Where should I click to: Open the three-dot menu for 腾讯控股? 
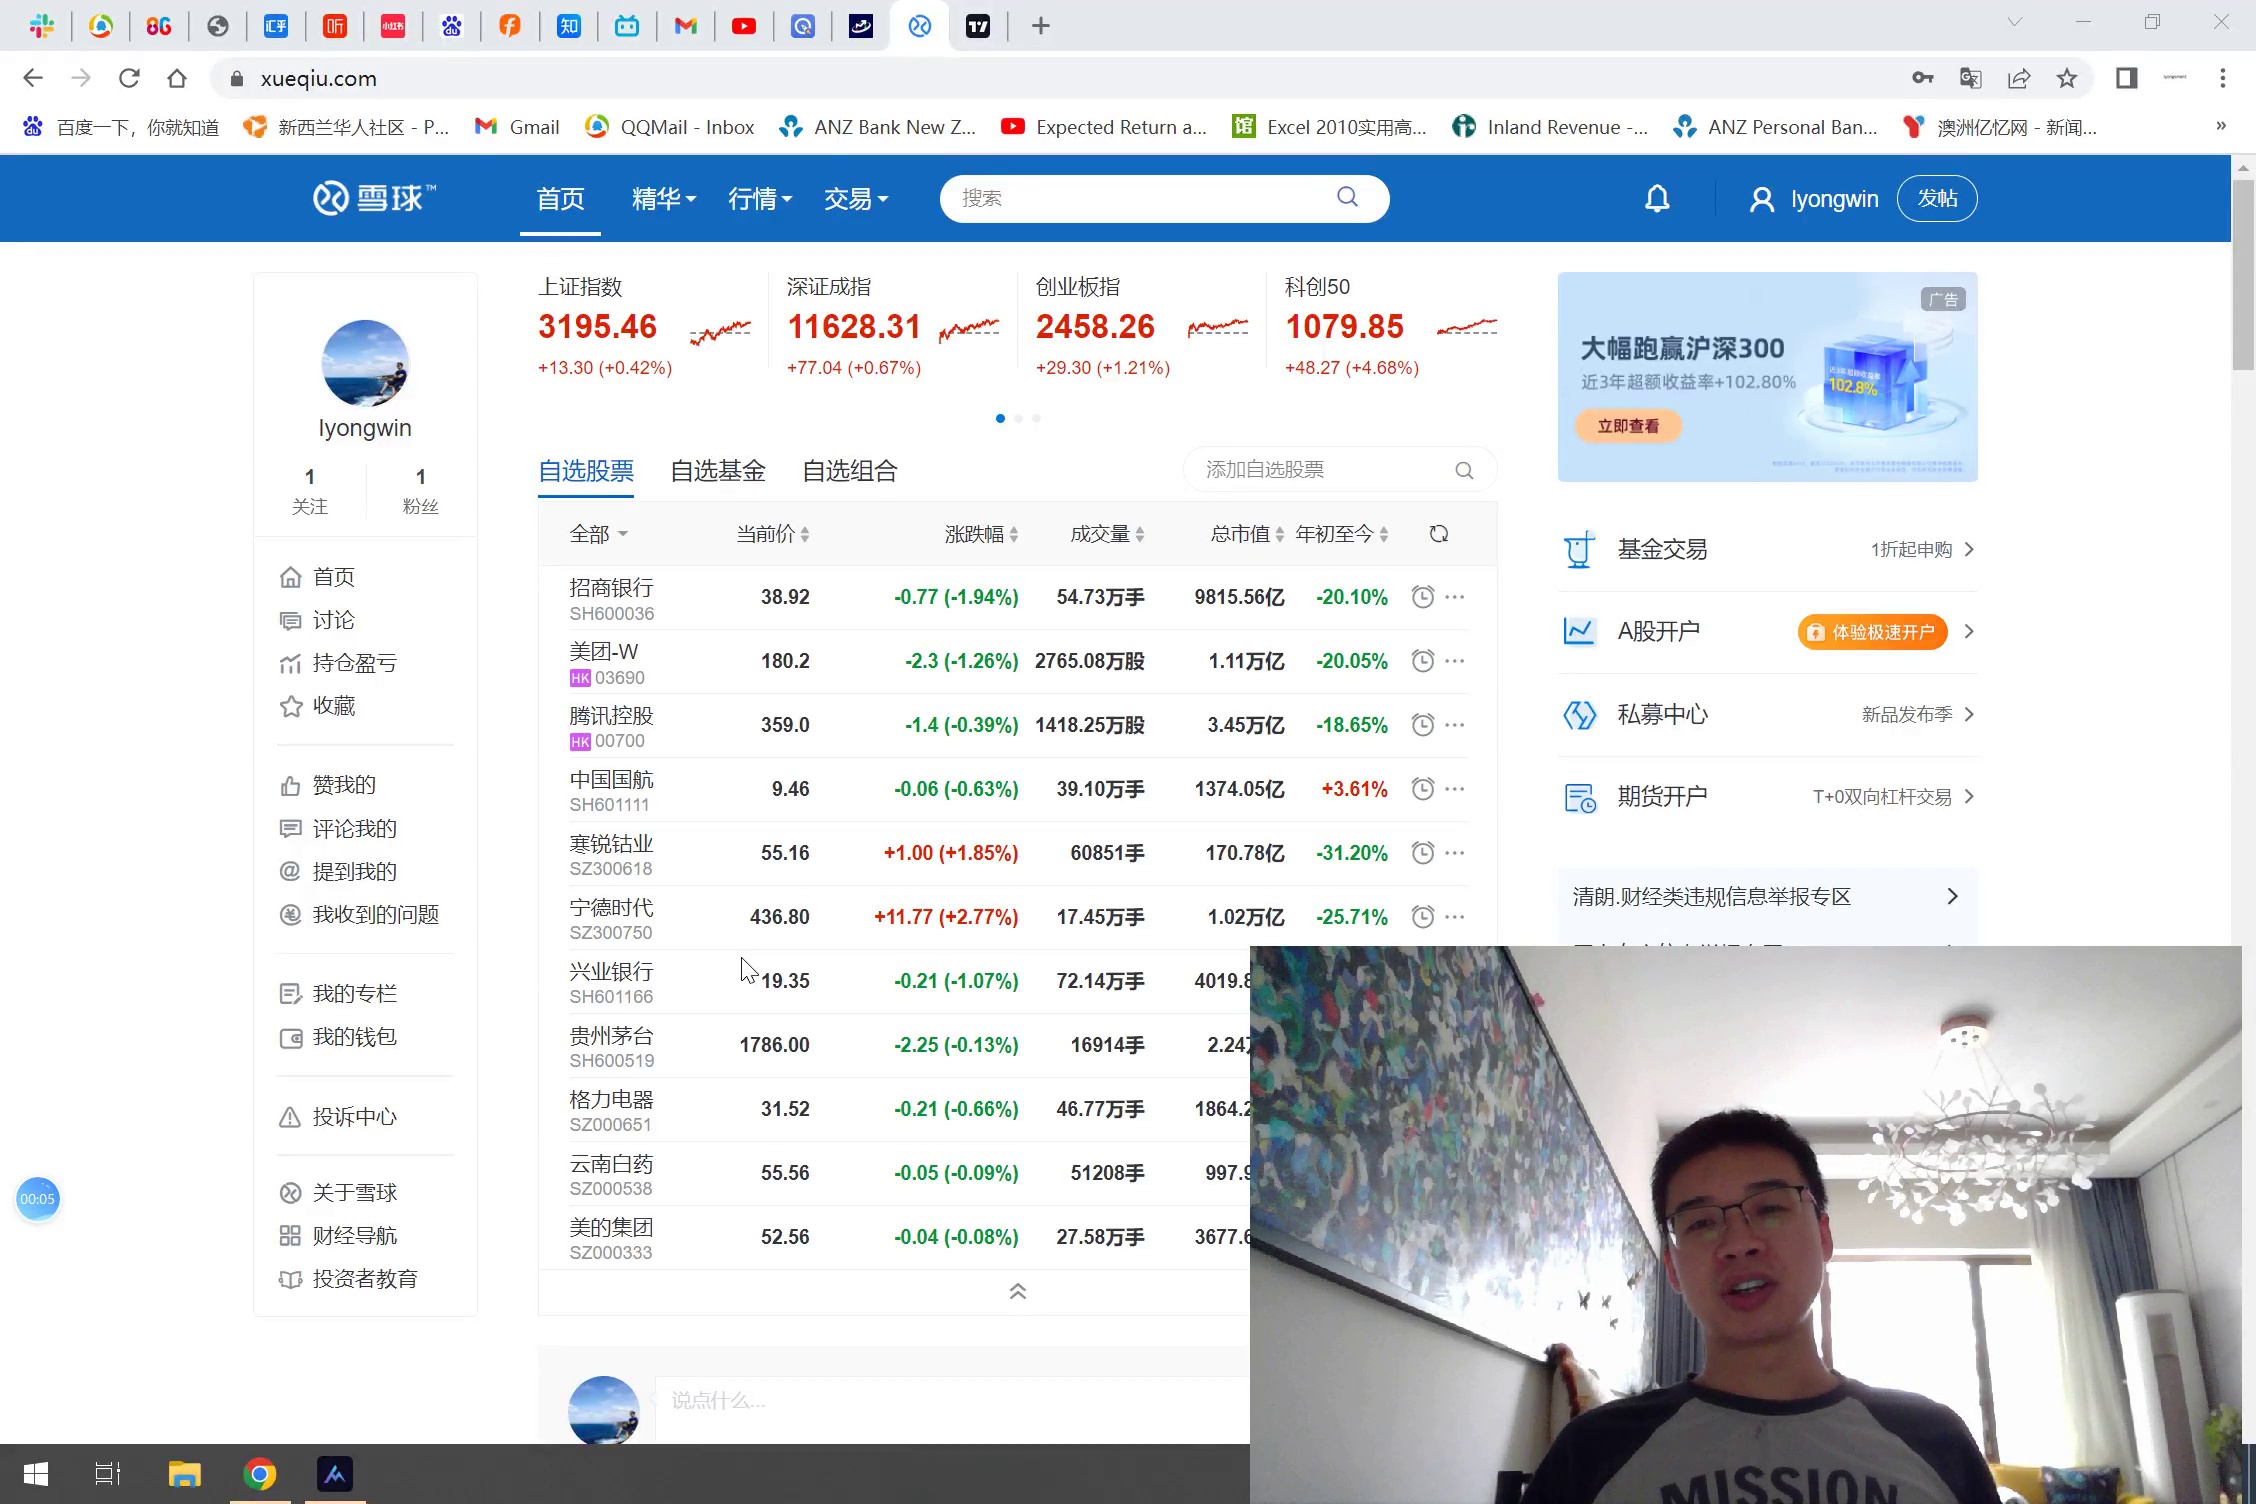coord(1455,725)
